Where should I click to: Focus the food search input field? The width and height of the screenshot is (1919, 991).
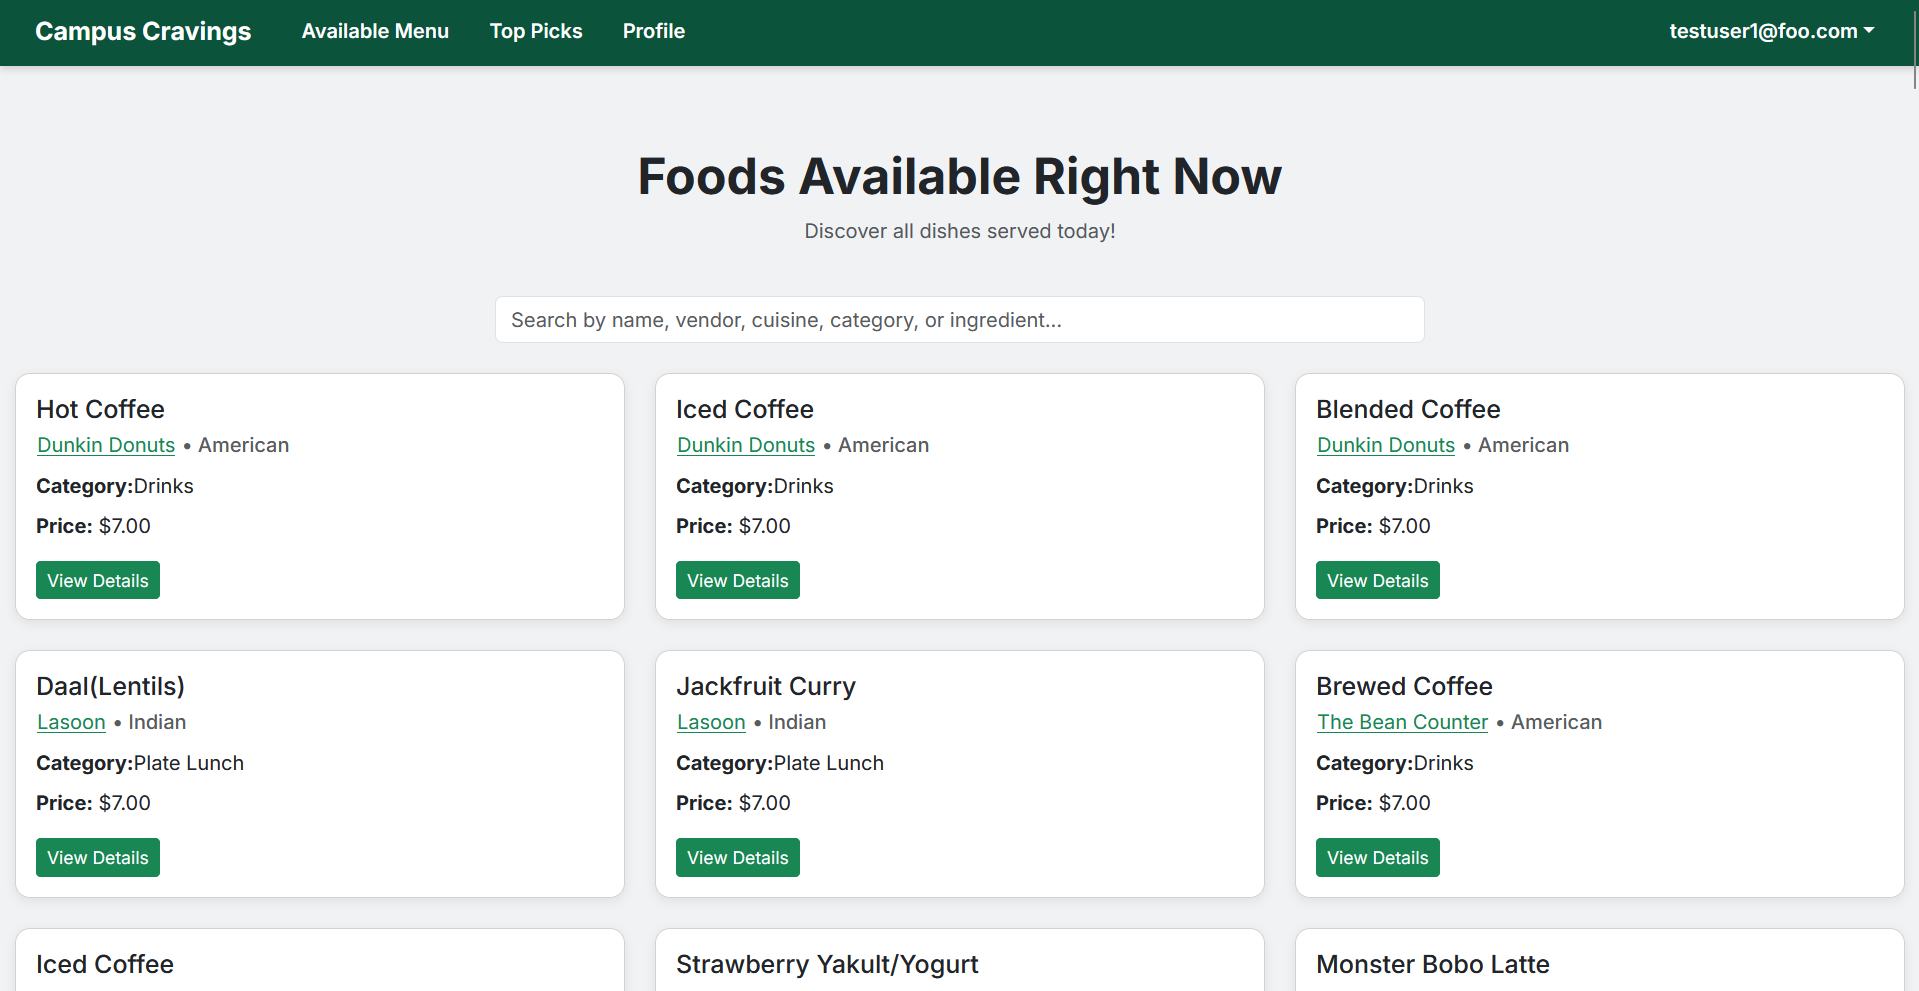(959, 320)
